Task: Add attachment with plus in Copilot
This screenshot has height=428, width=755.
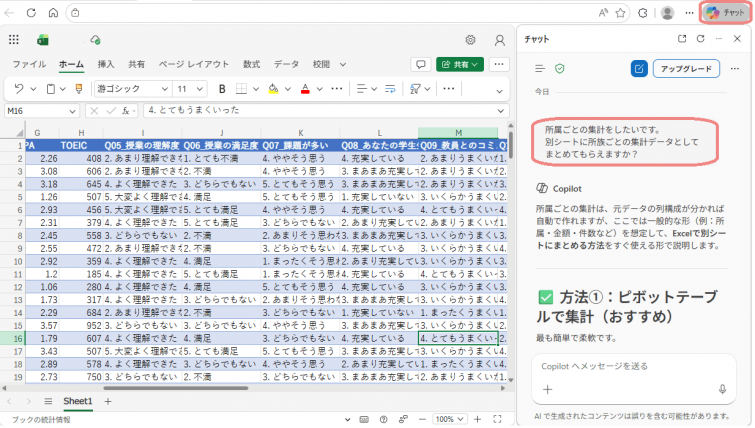Action: pos(547,390)
